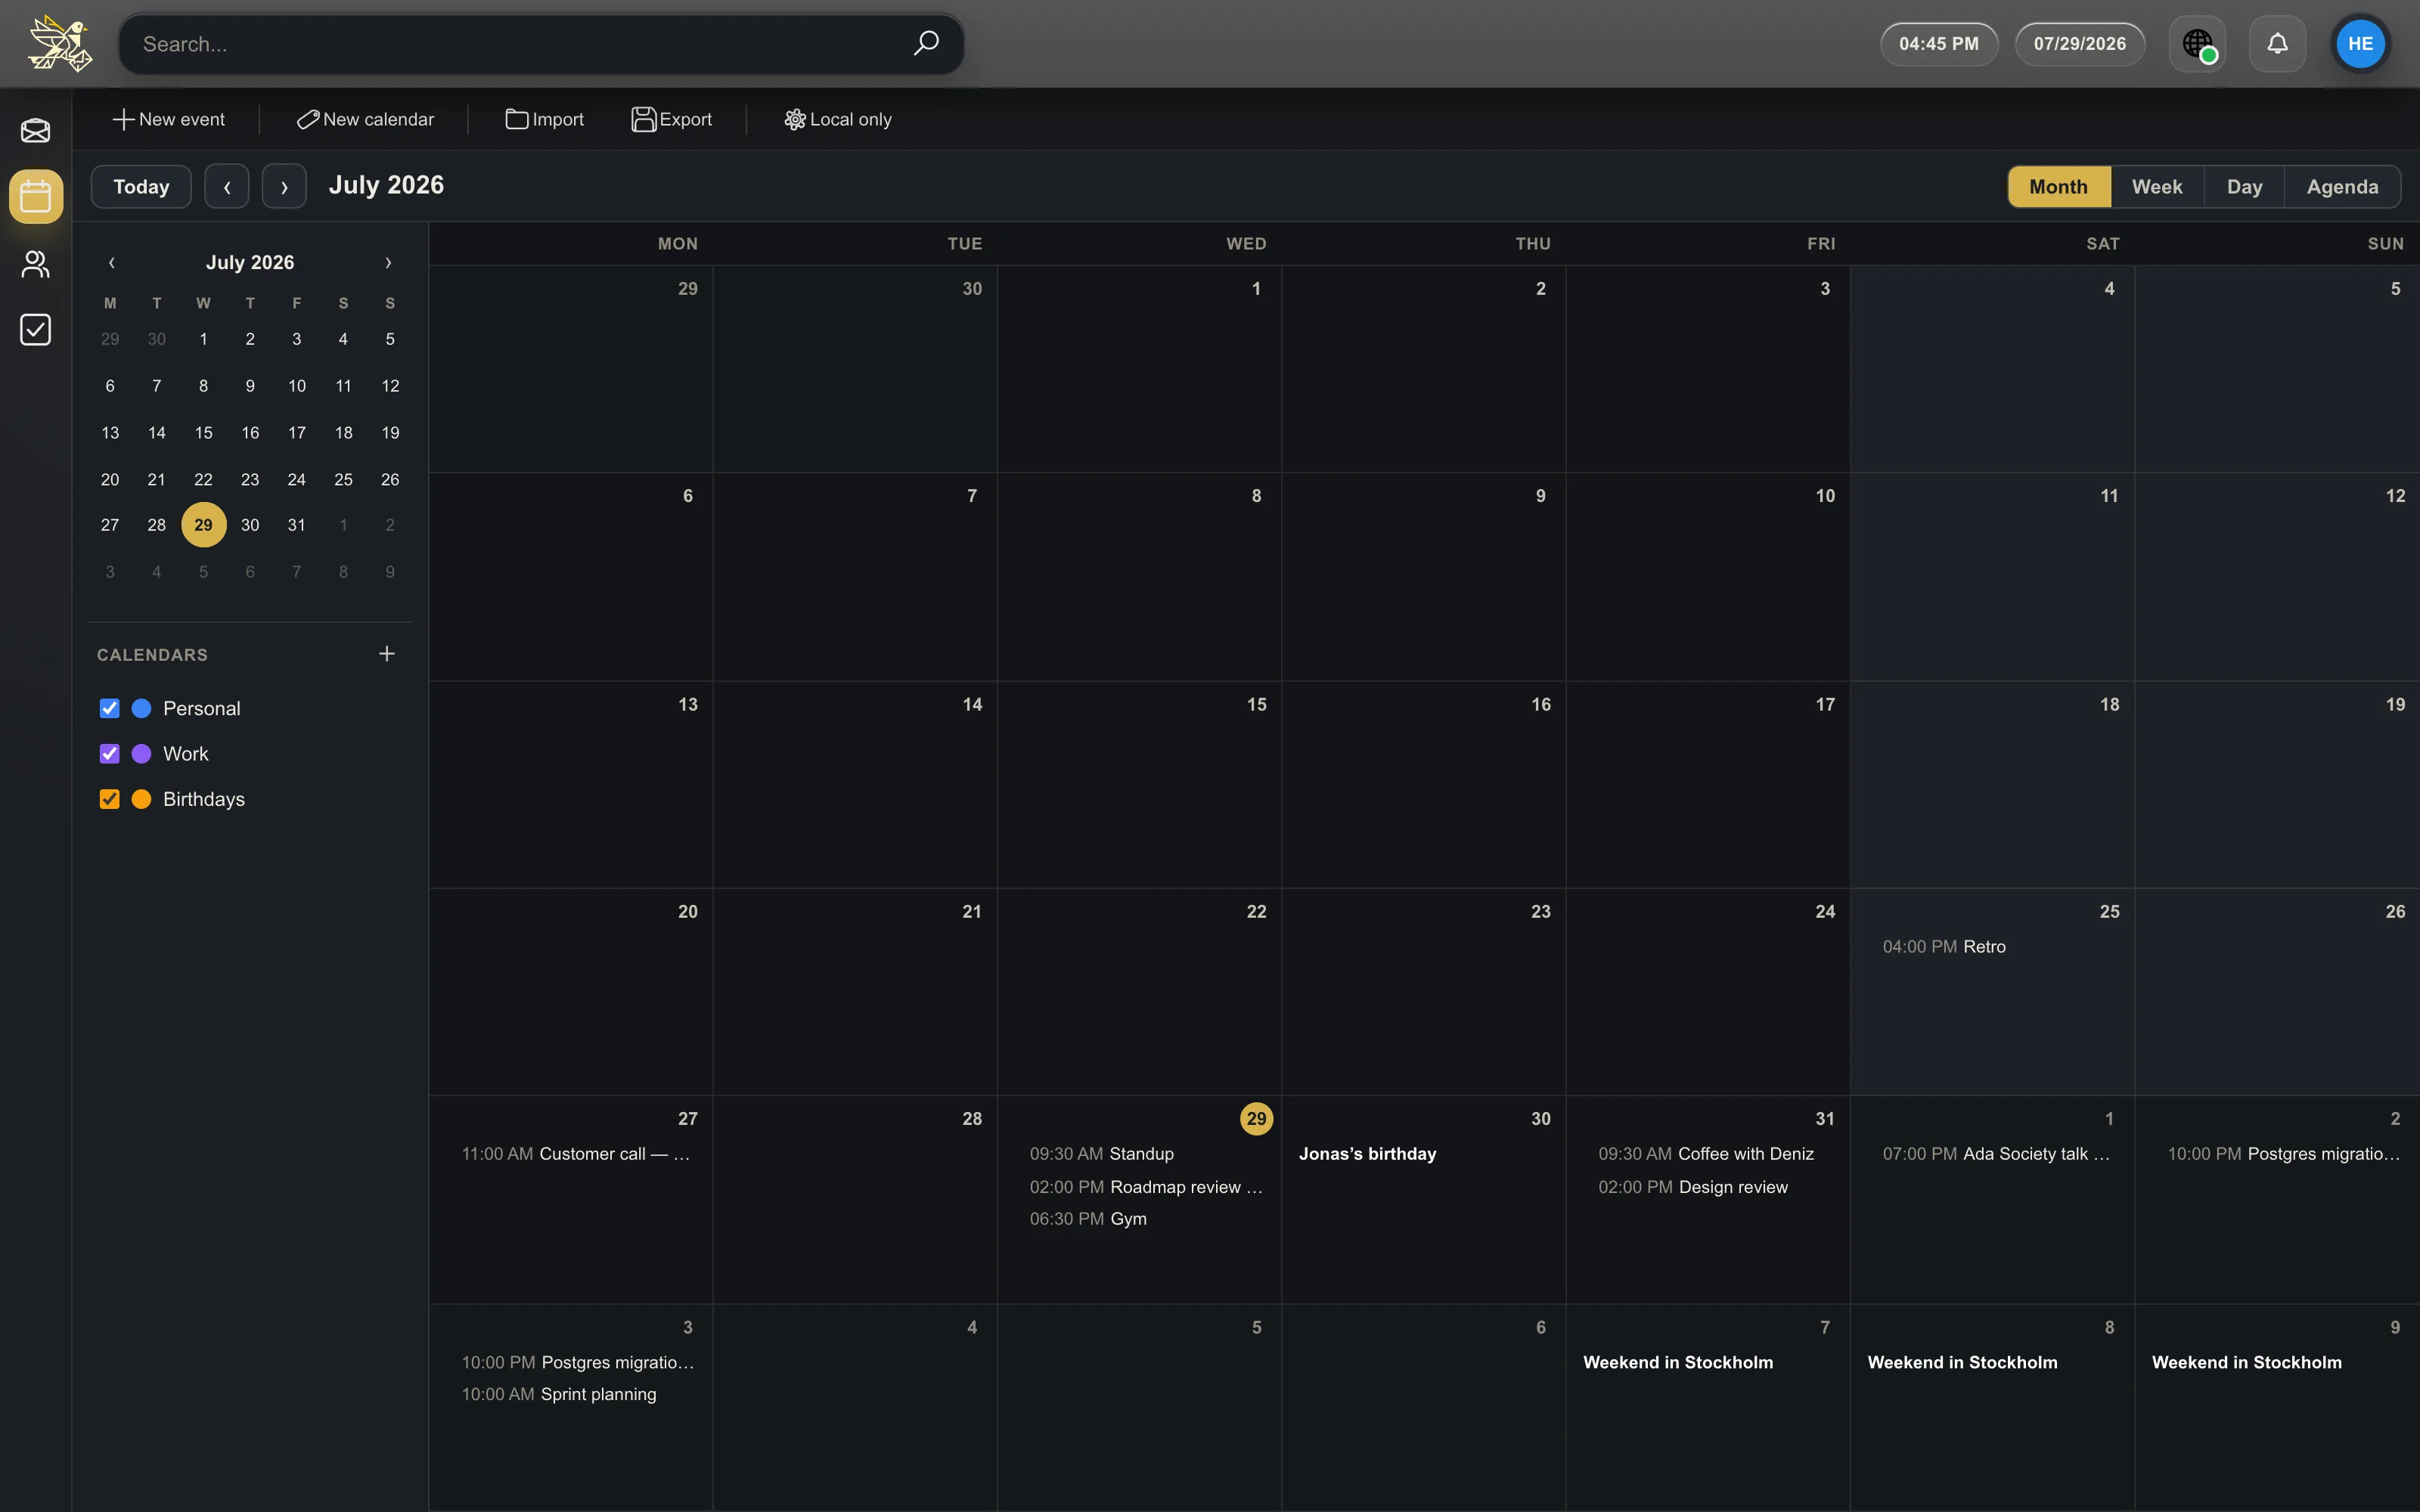Viewport: 2420px width, 1512px height.
Task: Open the Tasks checkmark sidebar icon
Action: pyautogui.click(x=36, y=330)
